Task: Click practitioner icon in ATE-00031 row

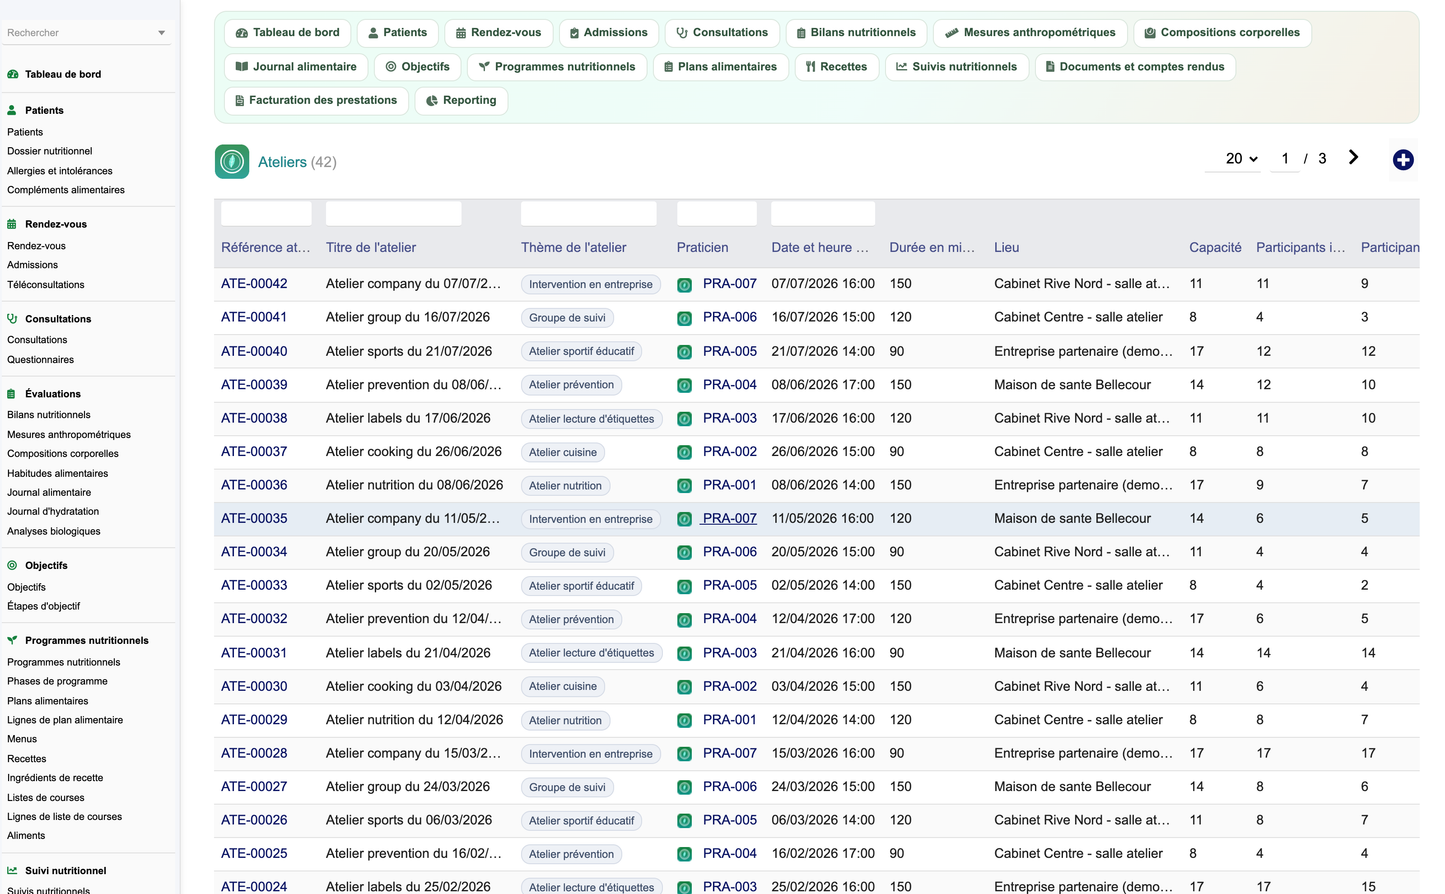Action: click(x=685, y=653)
